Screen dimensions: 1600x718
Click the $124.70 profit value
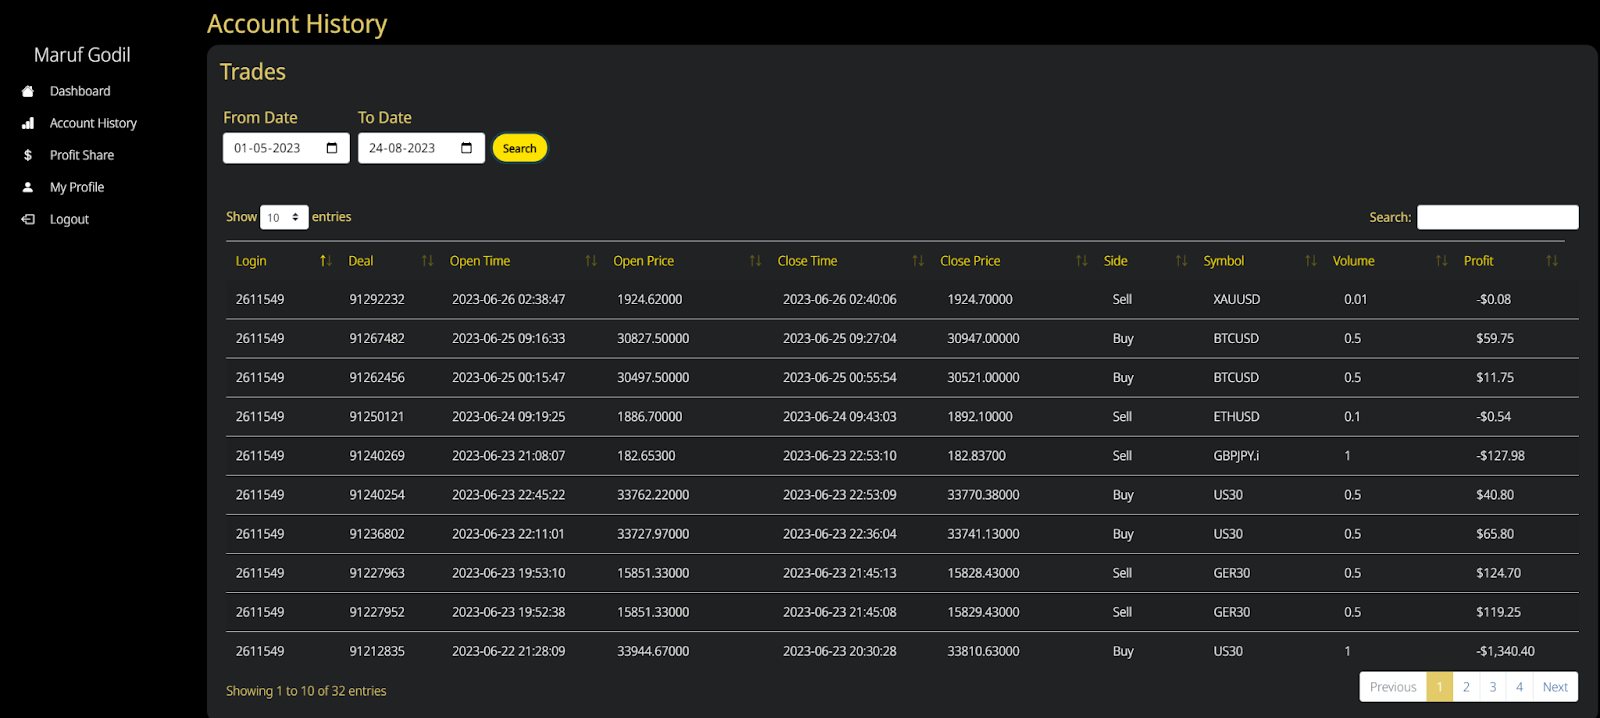point(1498,572)
